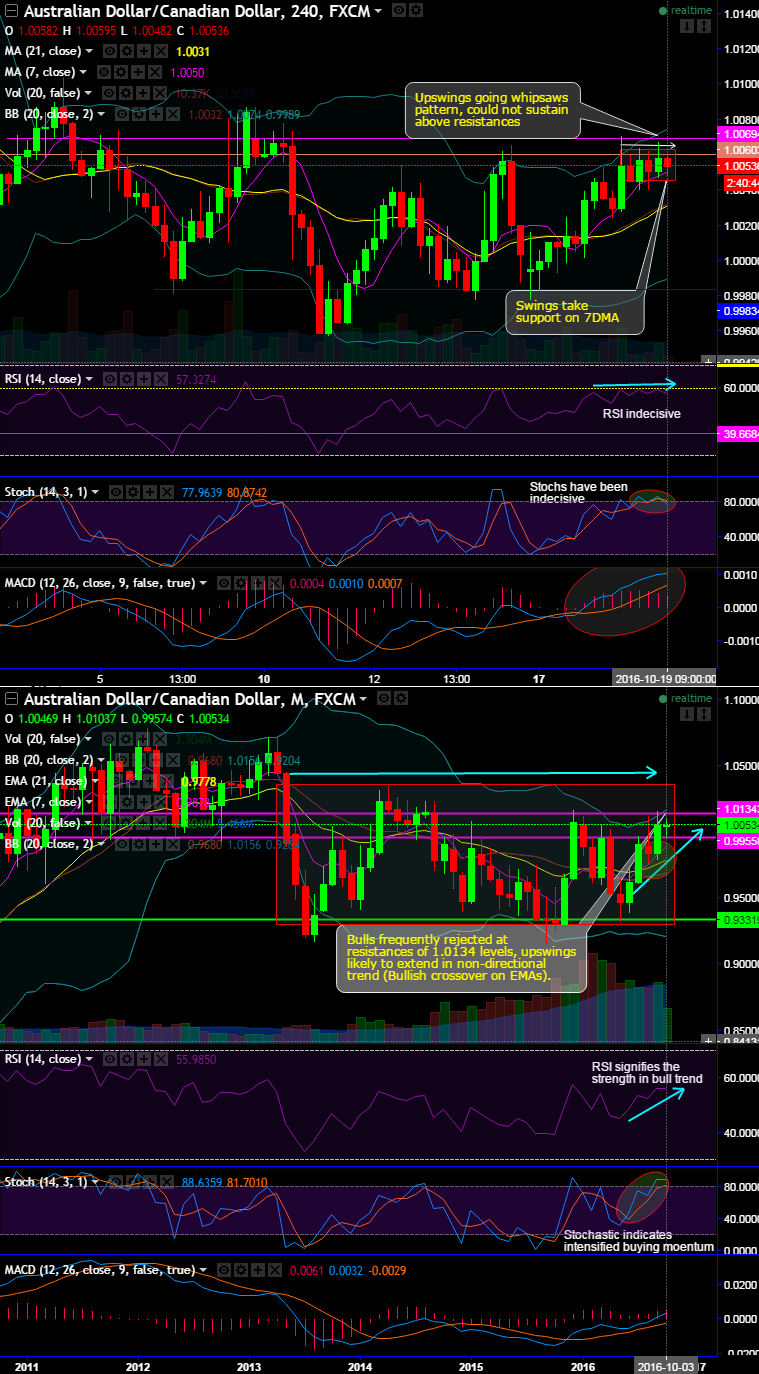
Task: Click double-arrow scale icon under top realtime label
Action: click(x=704, y=26)
